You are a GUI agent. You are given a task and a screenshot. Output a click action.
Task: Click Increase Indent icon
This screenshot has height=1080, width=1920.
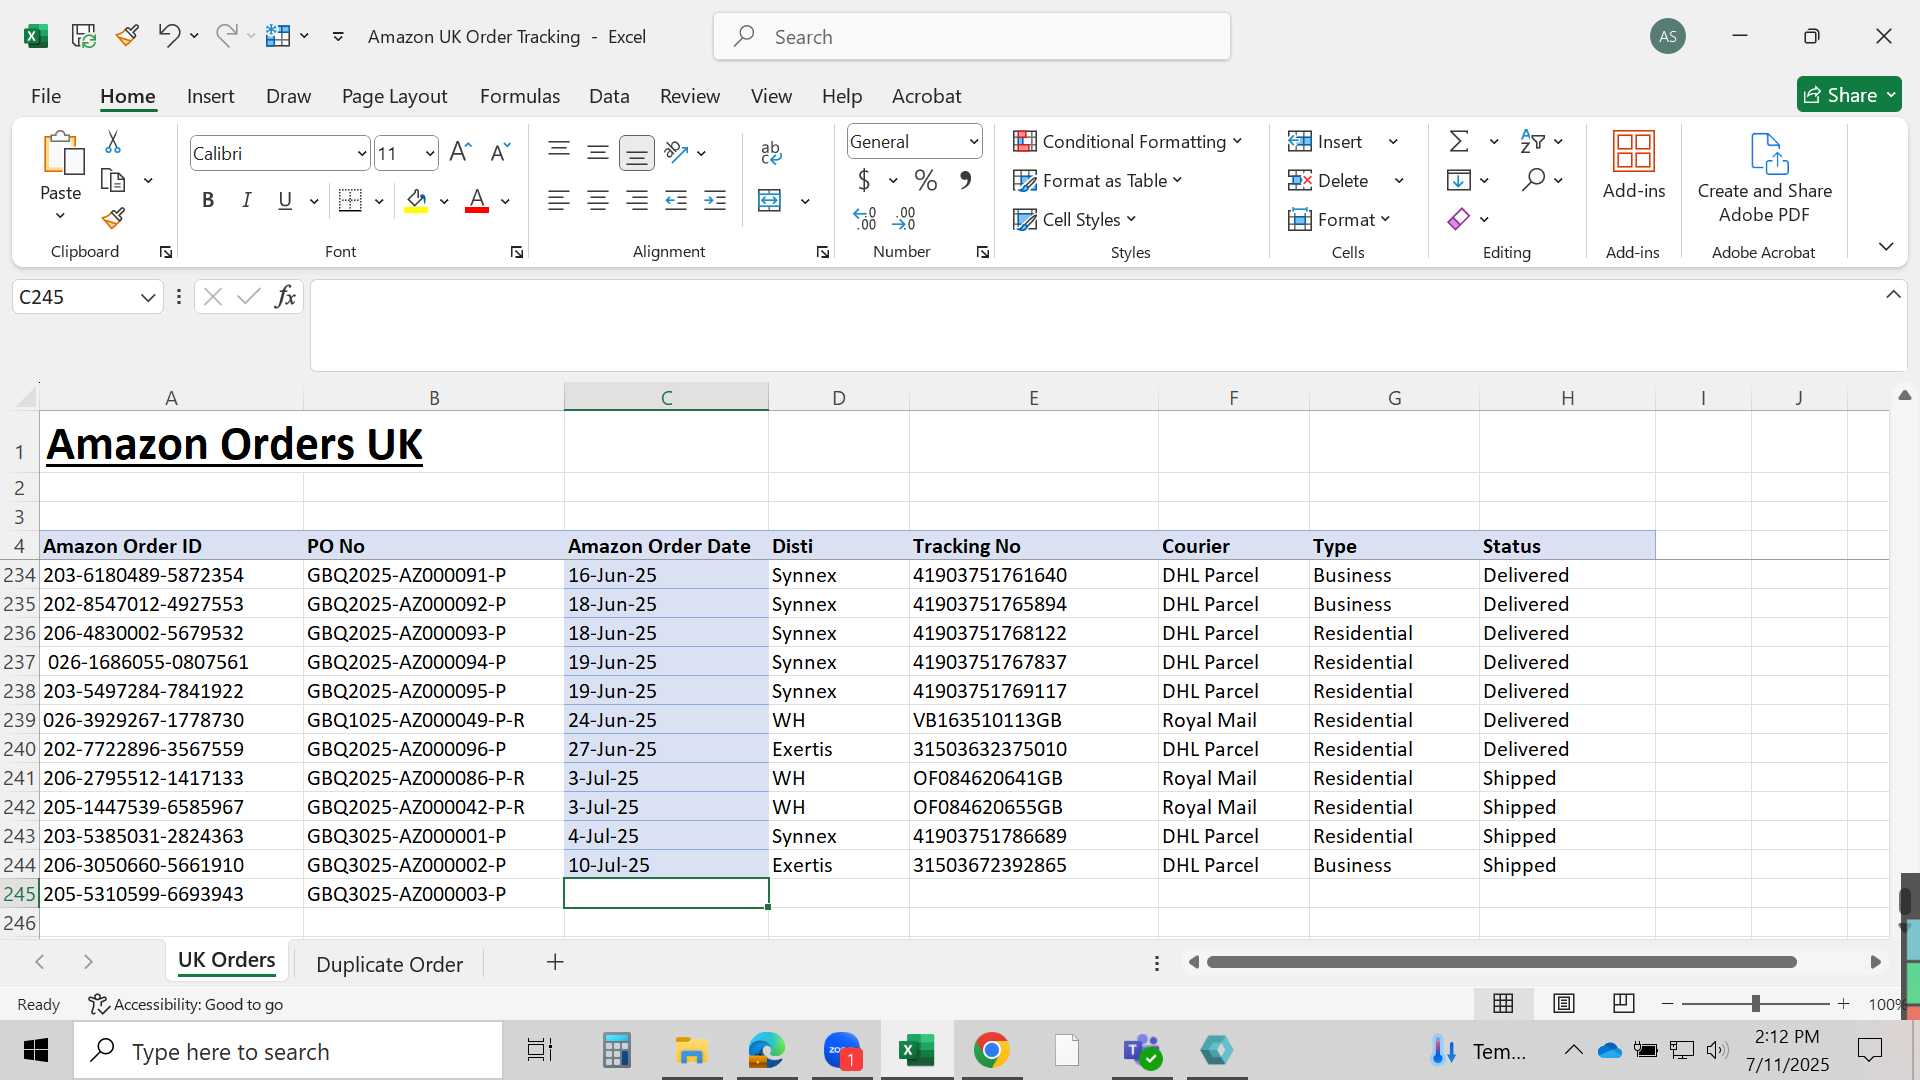715,201
